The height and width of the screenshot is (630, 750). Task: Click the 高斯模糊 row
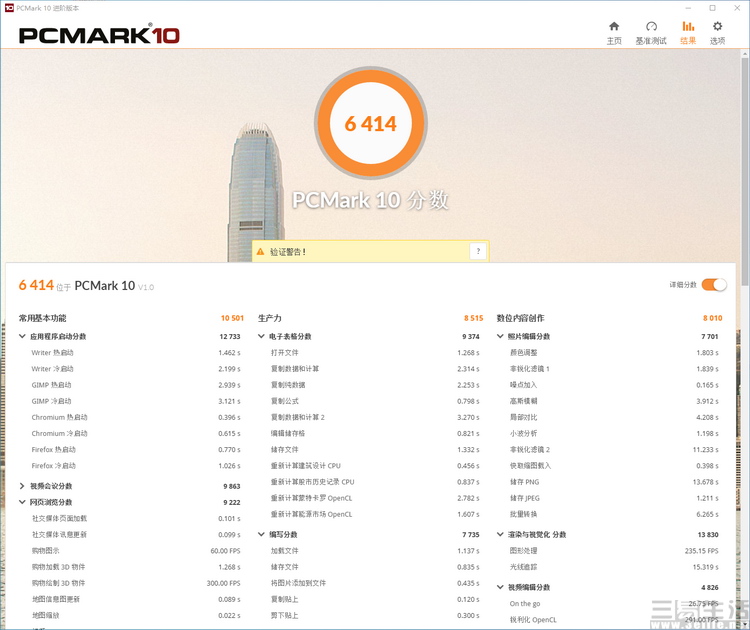coord(614,401)
